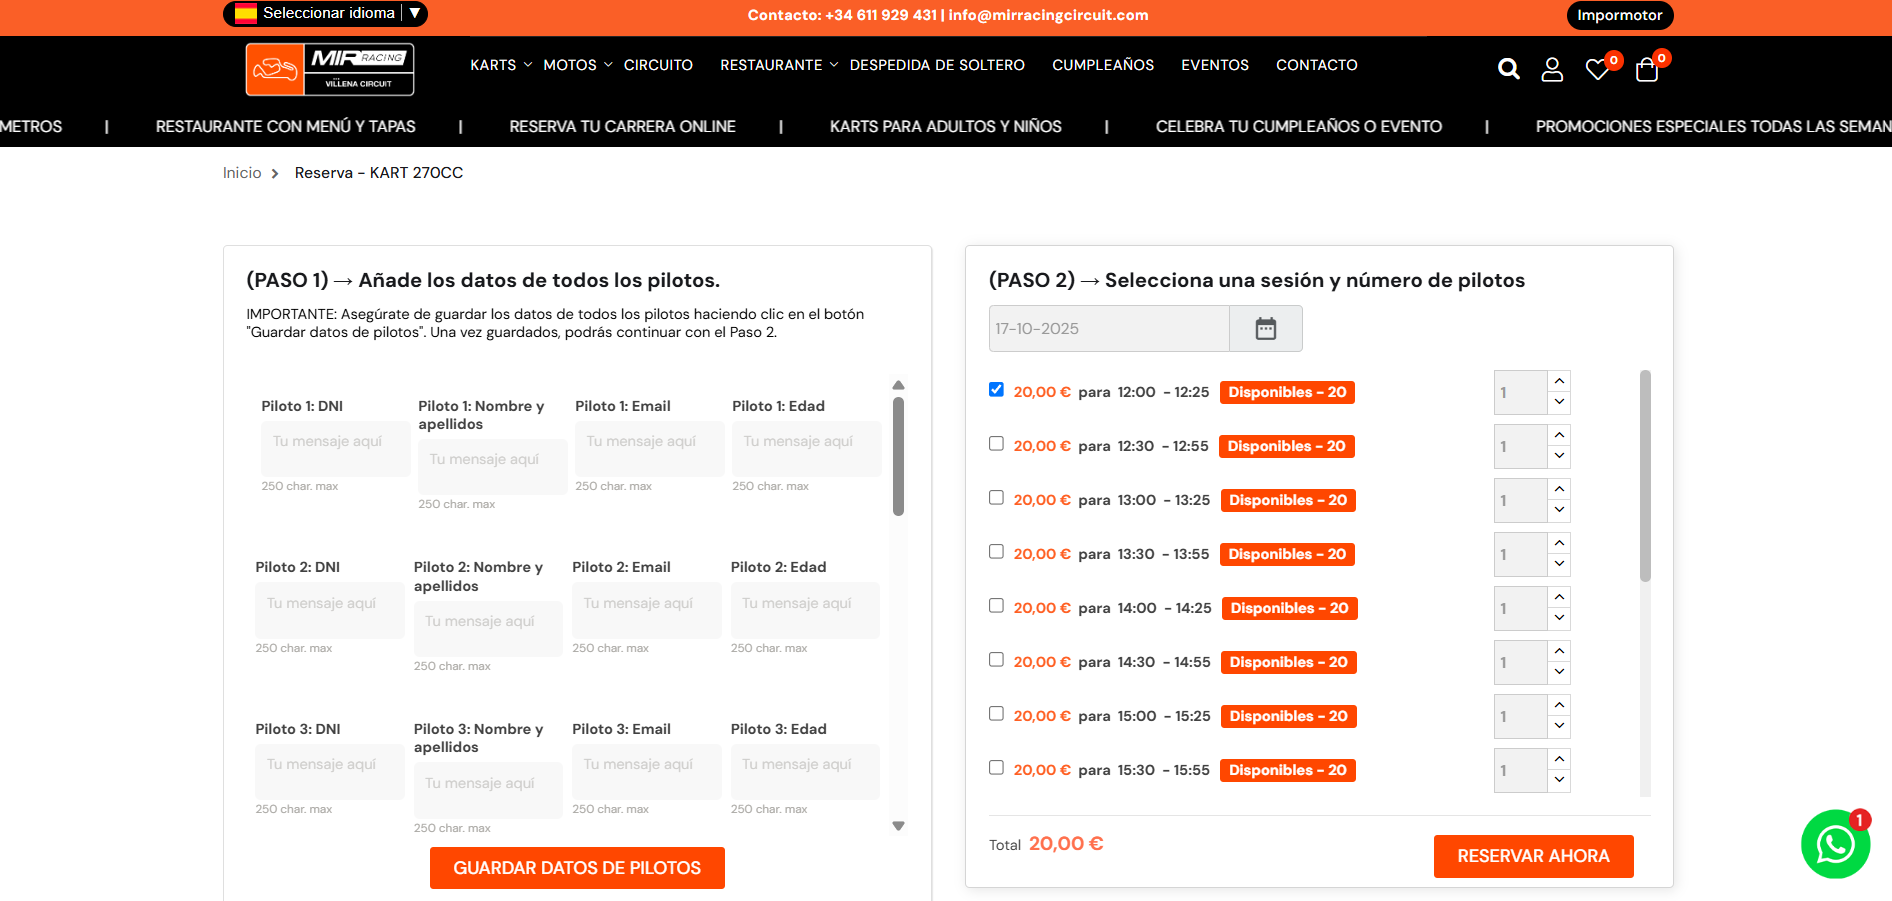Screen dimensions: 1892x901
Task: Click the Piloto 1: DNI input field
Action: 335,448
